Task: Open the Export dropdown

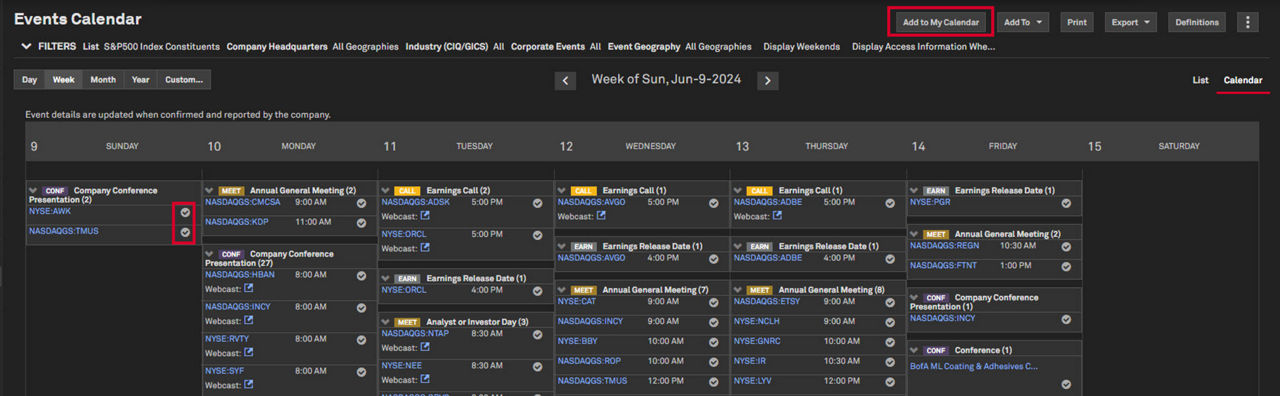Action: point(1131,22)
